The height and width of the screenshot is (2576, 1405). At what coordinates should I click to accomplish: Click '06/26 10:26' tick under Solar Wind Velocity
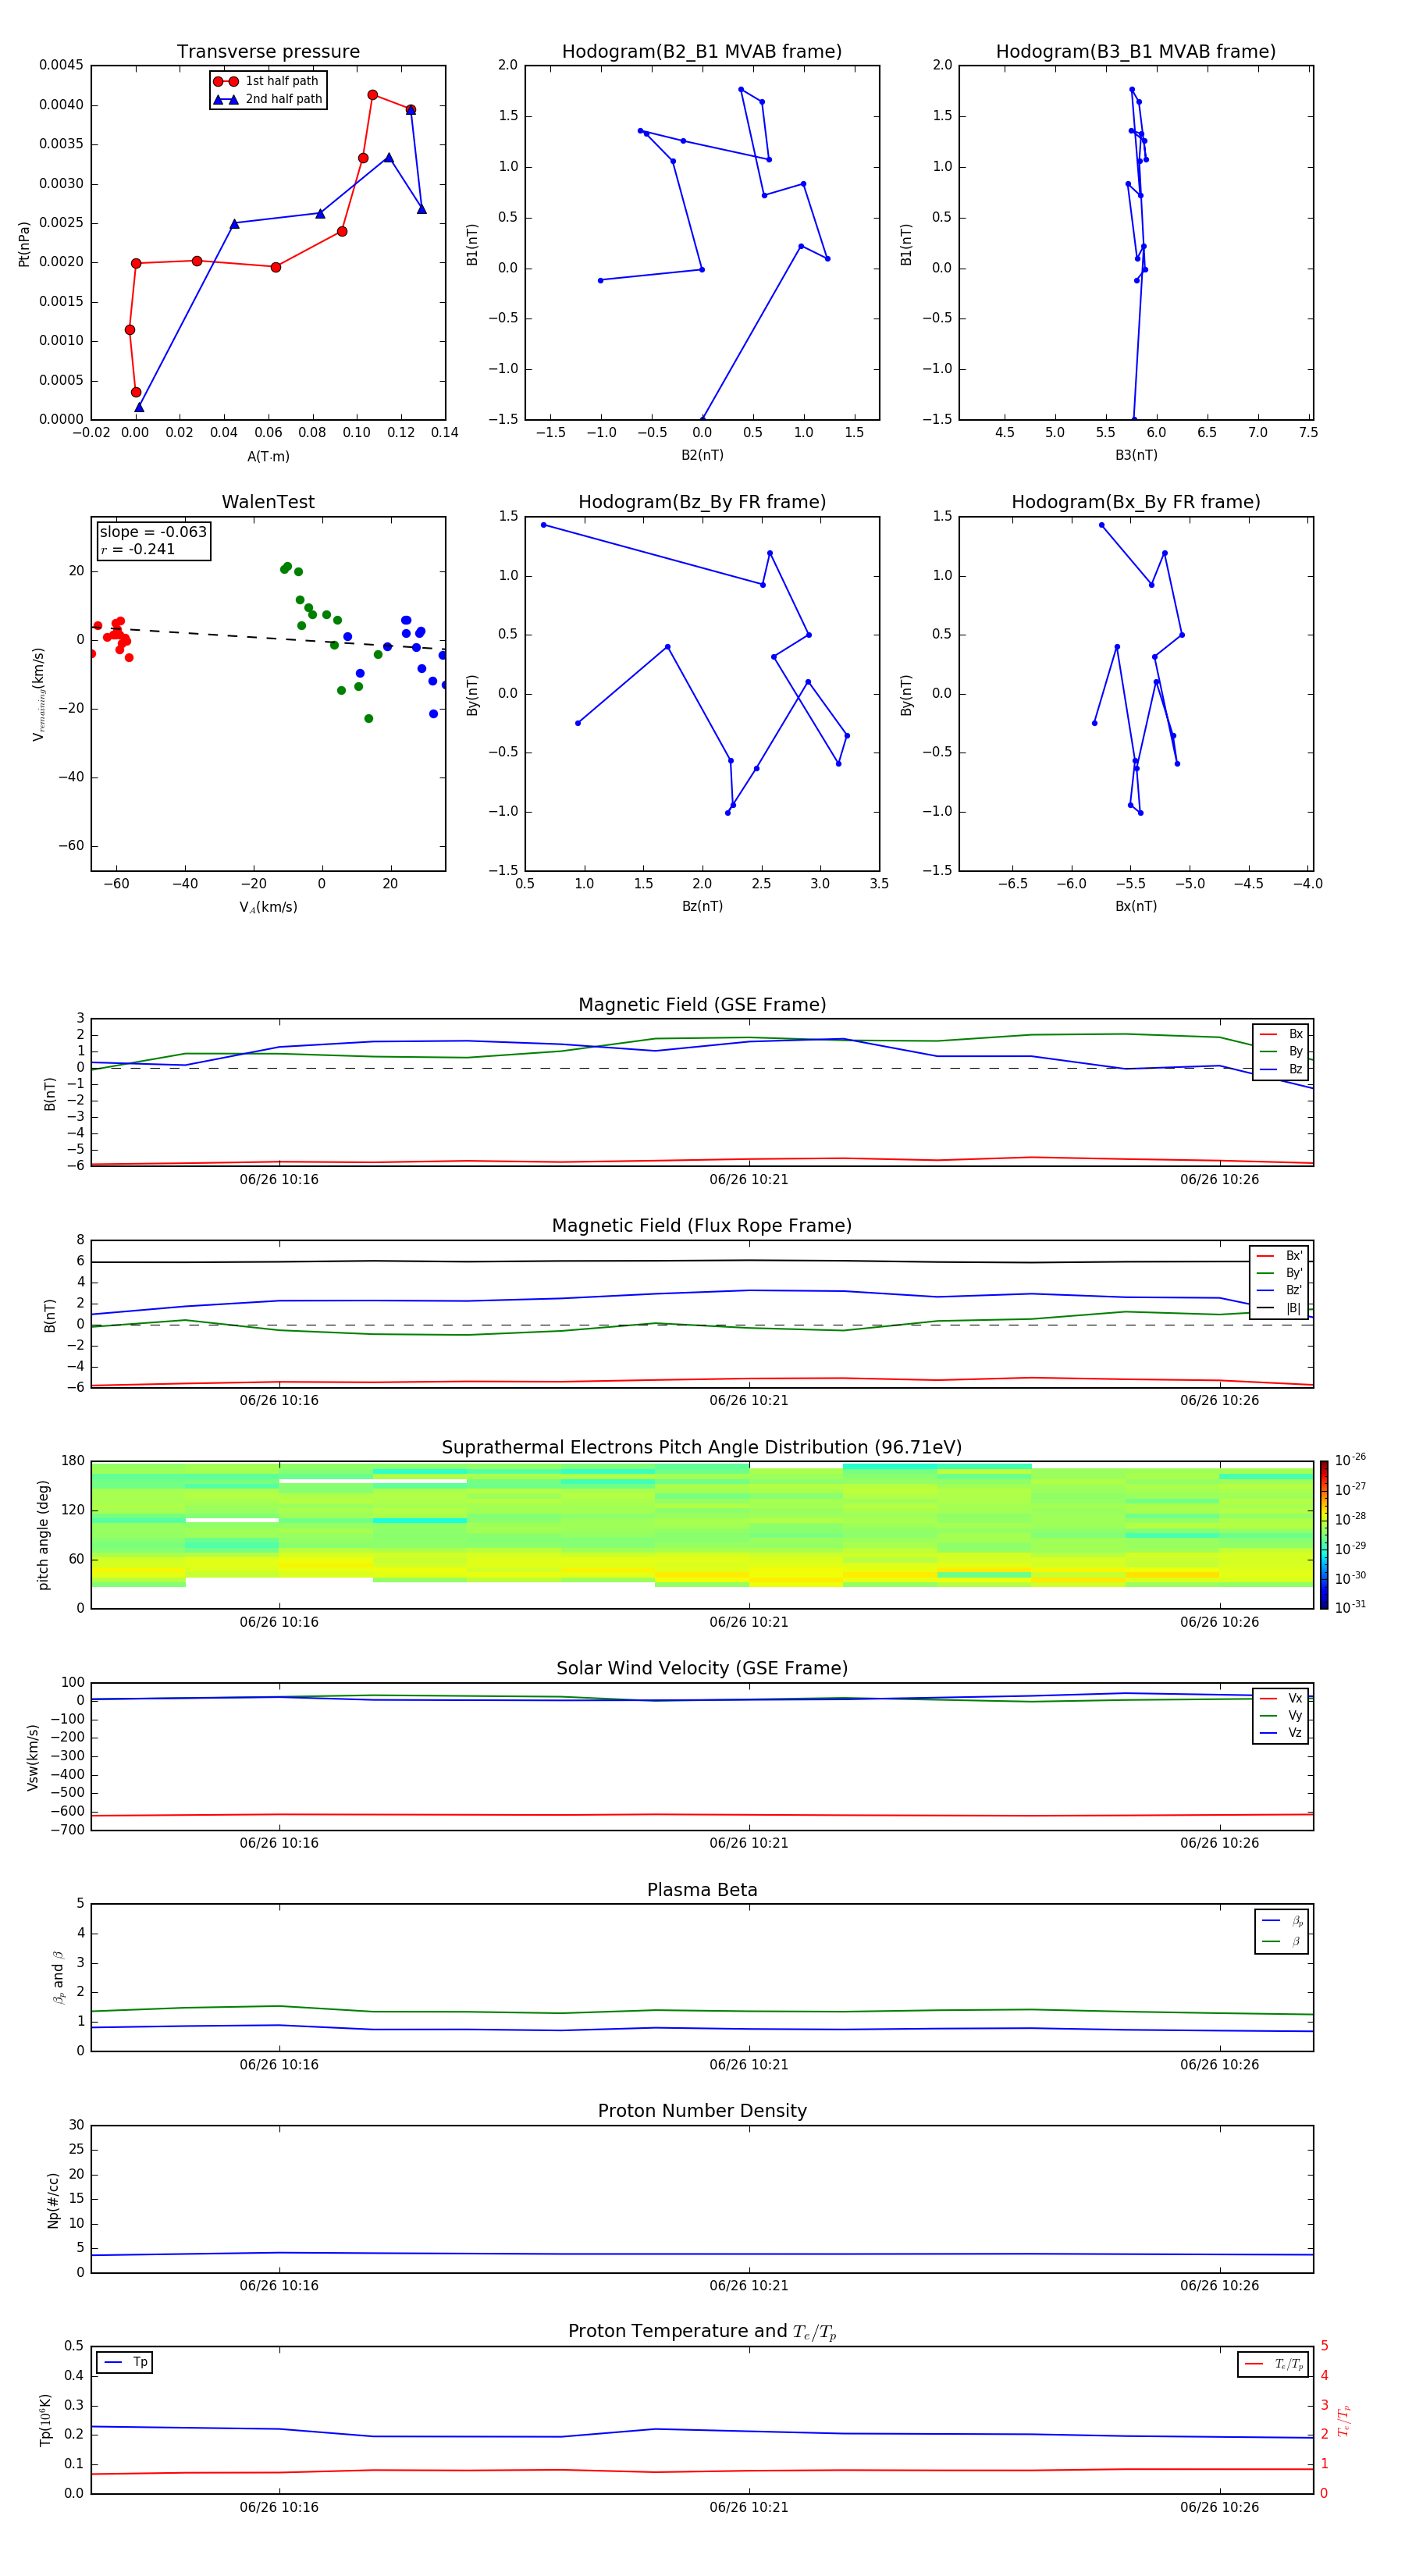[1219, 1843]
